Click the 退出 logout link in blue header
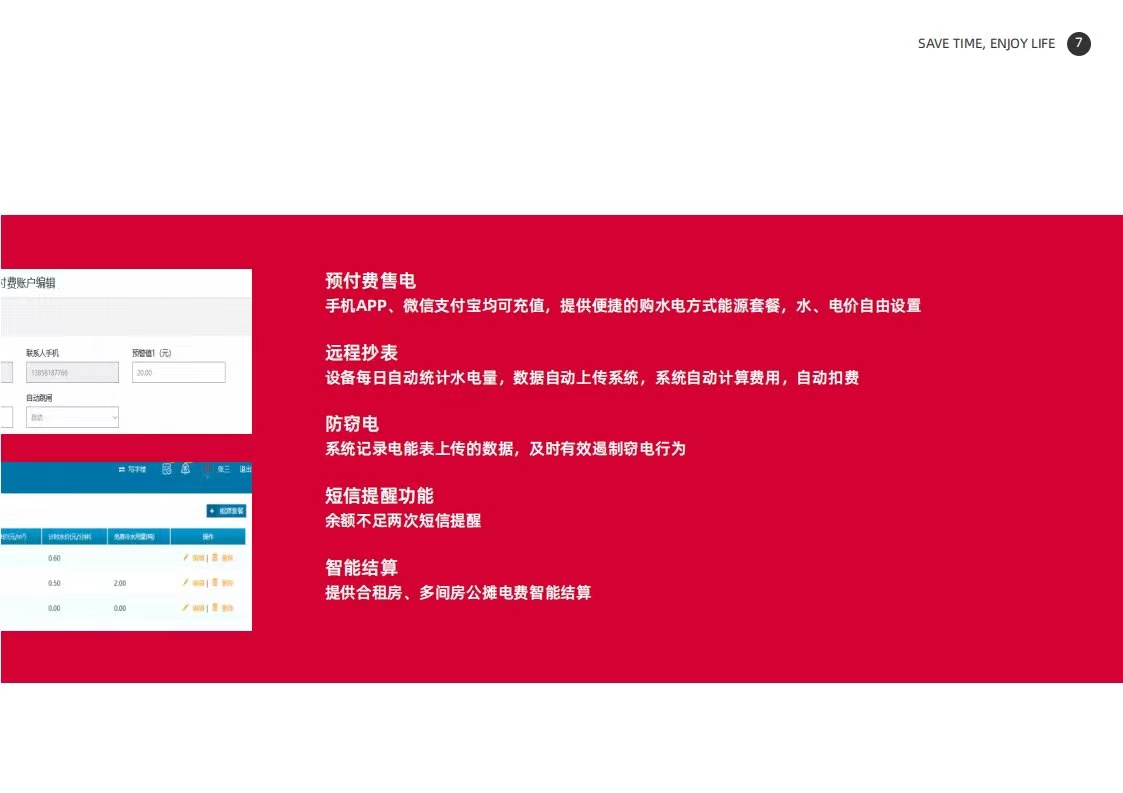Image resolution: width=1123 pixels, height=793 pixels. (x=246, y=469)
